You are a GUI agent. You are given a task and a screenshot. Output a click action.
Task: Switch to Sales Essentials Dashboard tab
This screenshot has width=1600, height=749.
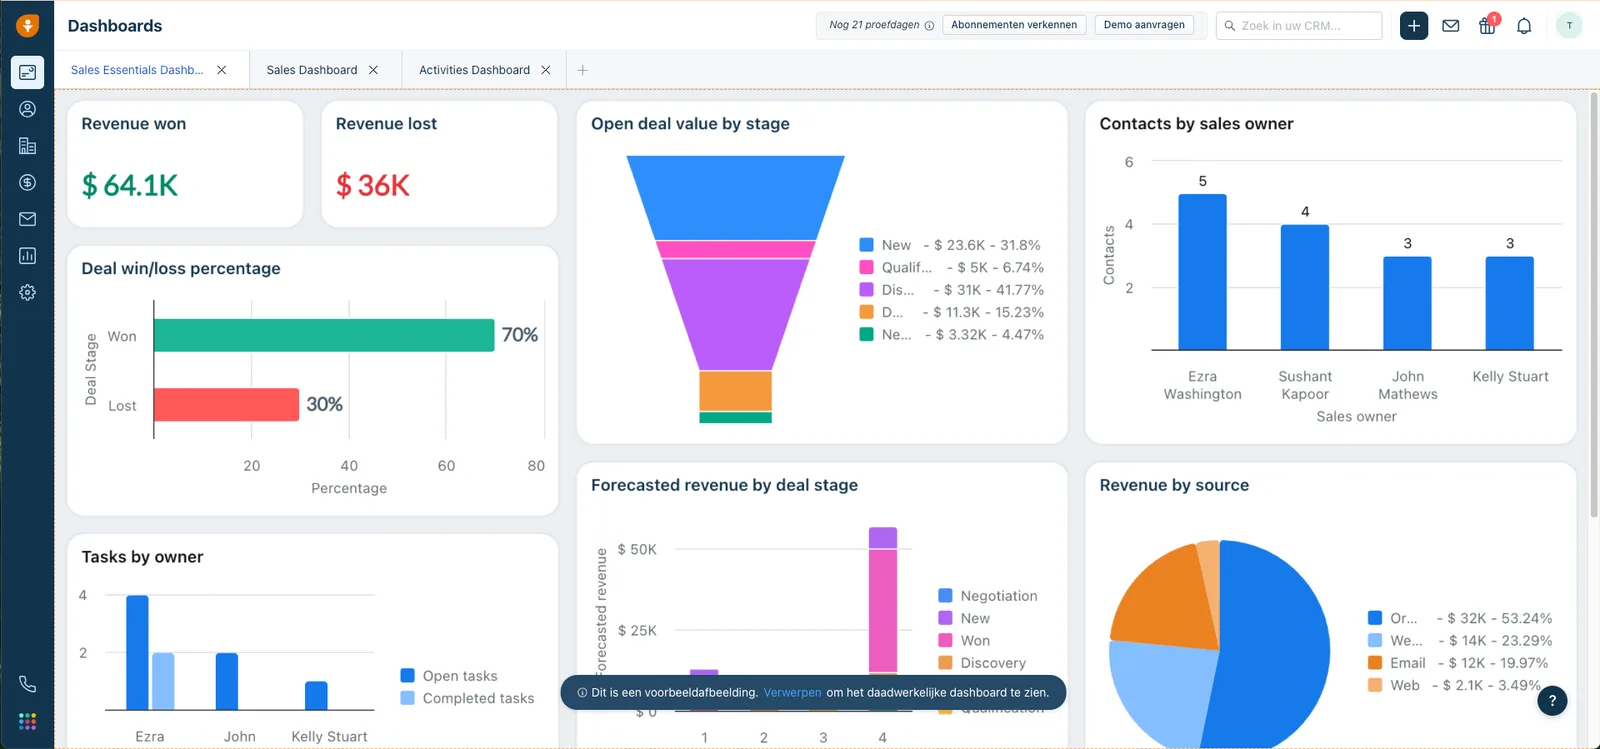(137, 70)
